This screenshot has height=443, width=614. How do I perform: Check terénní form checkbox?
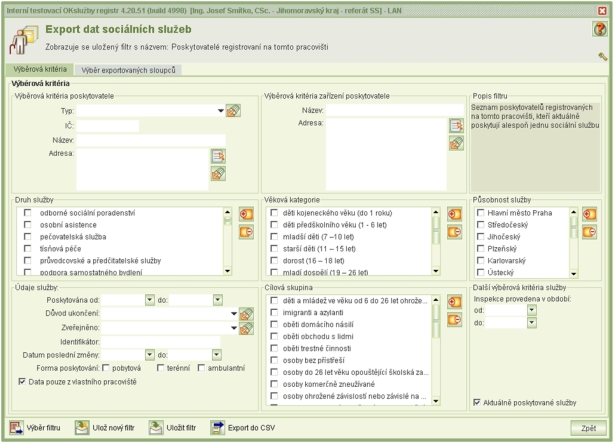(x=160, y=368)
